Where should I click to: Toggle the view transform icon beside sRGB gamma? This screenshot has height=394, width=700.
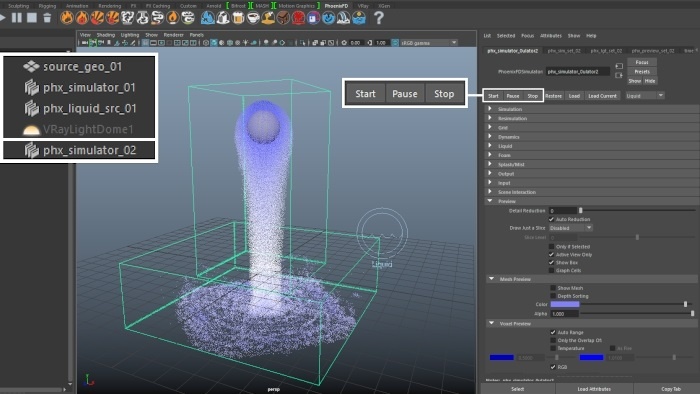(395, 43)
